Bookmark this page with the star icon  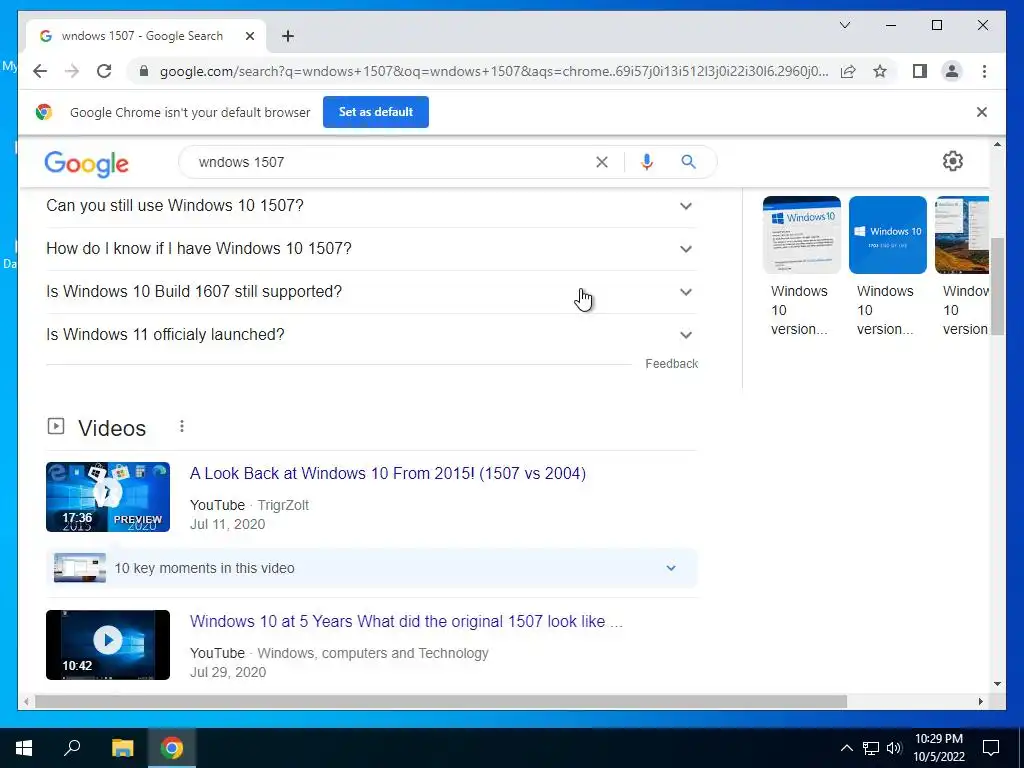(880, 71)
